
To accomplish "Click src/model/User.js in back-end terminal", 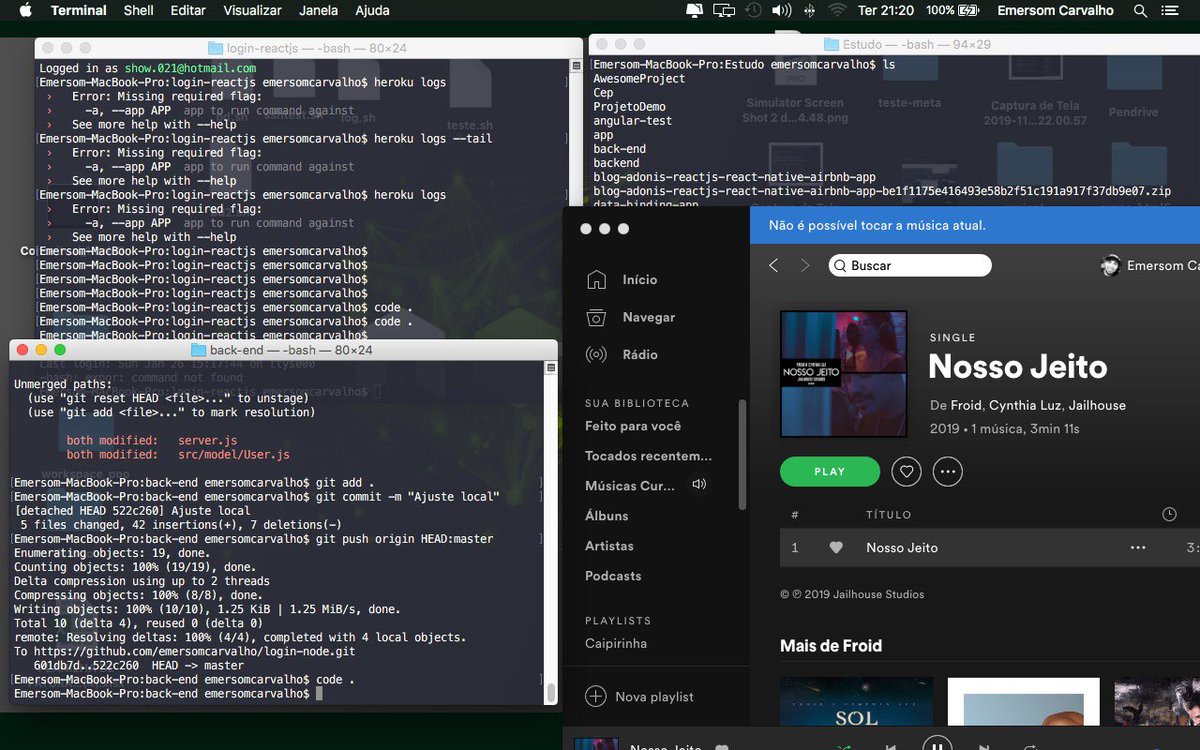I will [x=233, y=455].
